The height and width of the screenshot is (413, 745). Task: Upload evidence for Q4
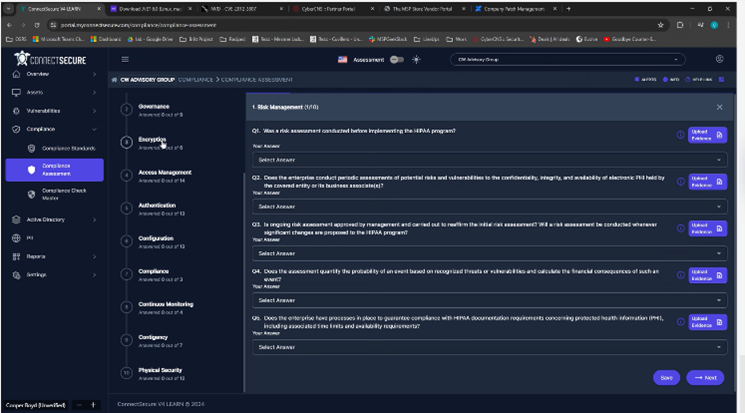click(x=707, y=275)
